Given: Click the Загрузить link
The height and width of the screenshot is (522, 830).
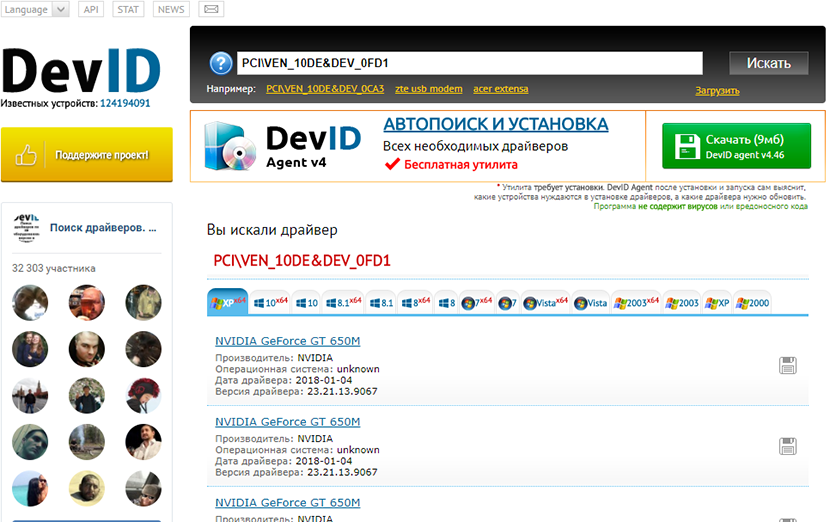Looking at the screenshot, I should point(717,91).
